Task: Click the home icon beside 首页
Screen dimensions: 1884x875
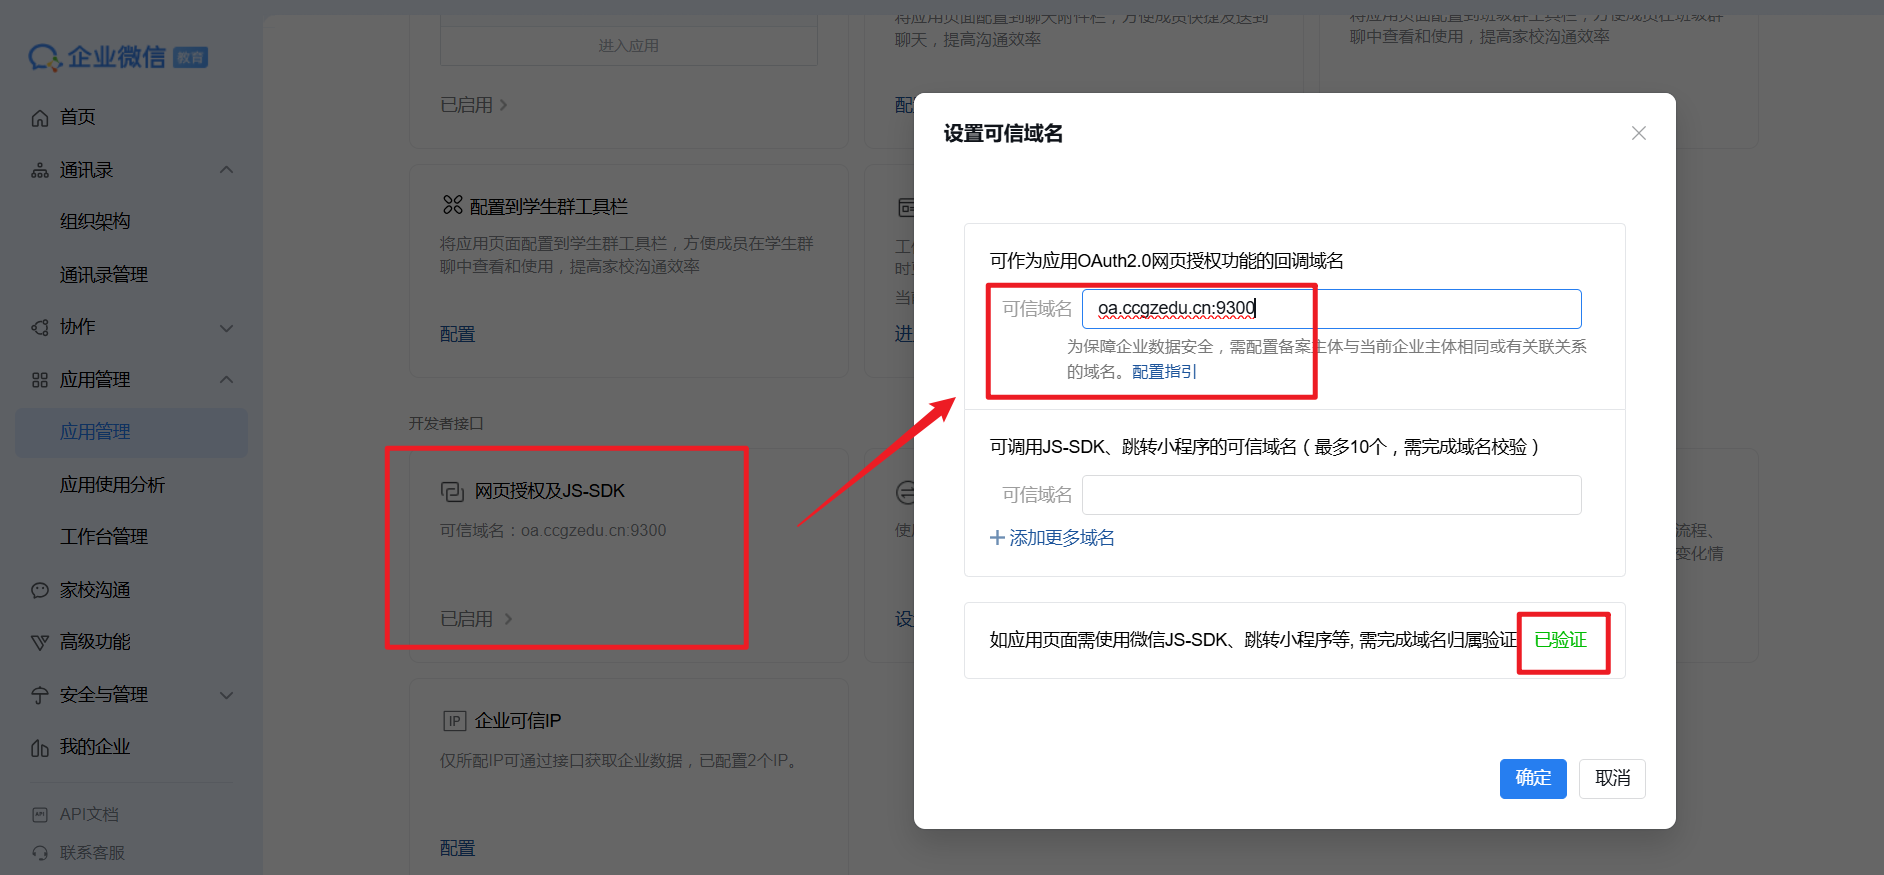Action: 40,118
